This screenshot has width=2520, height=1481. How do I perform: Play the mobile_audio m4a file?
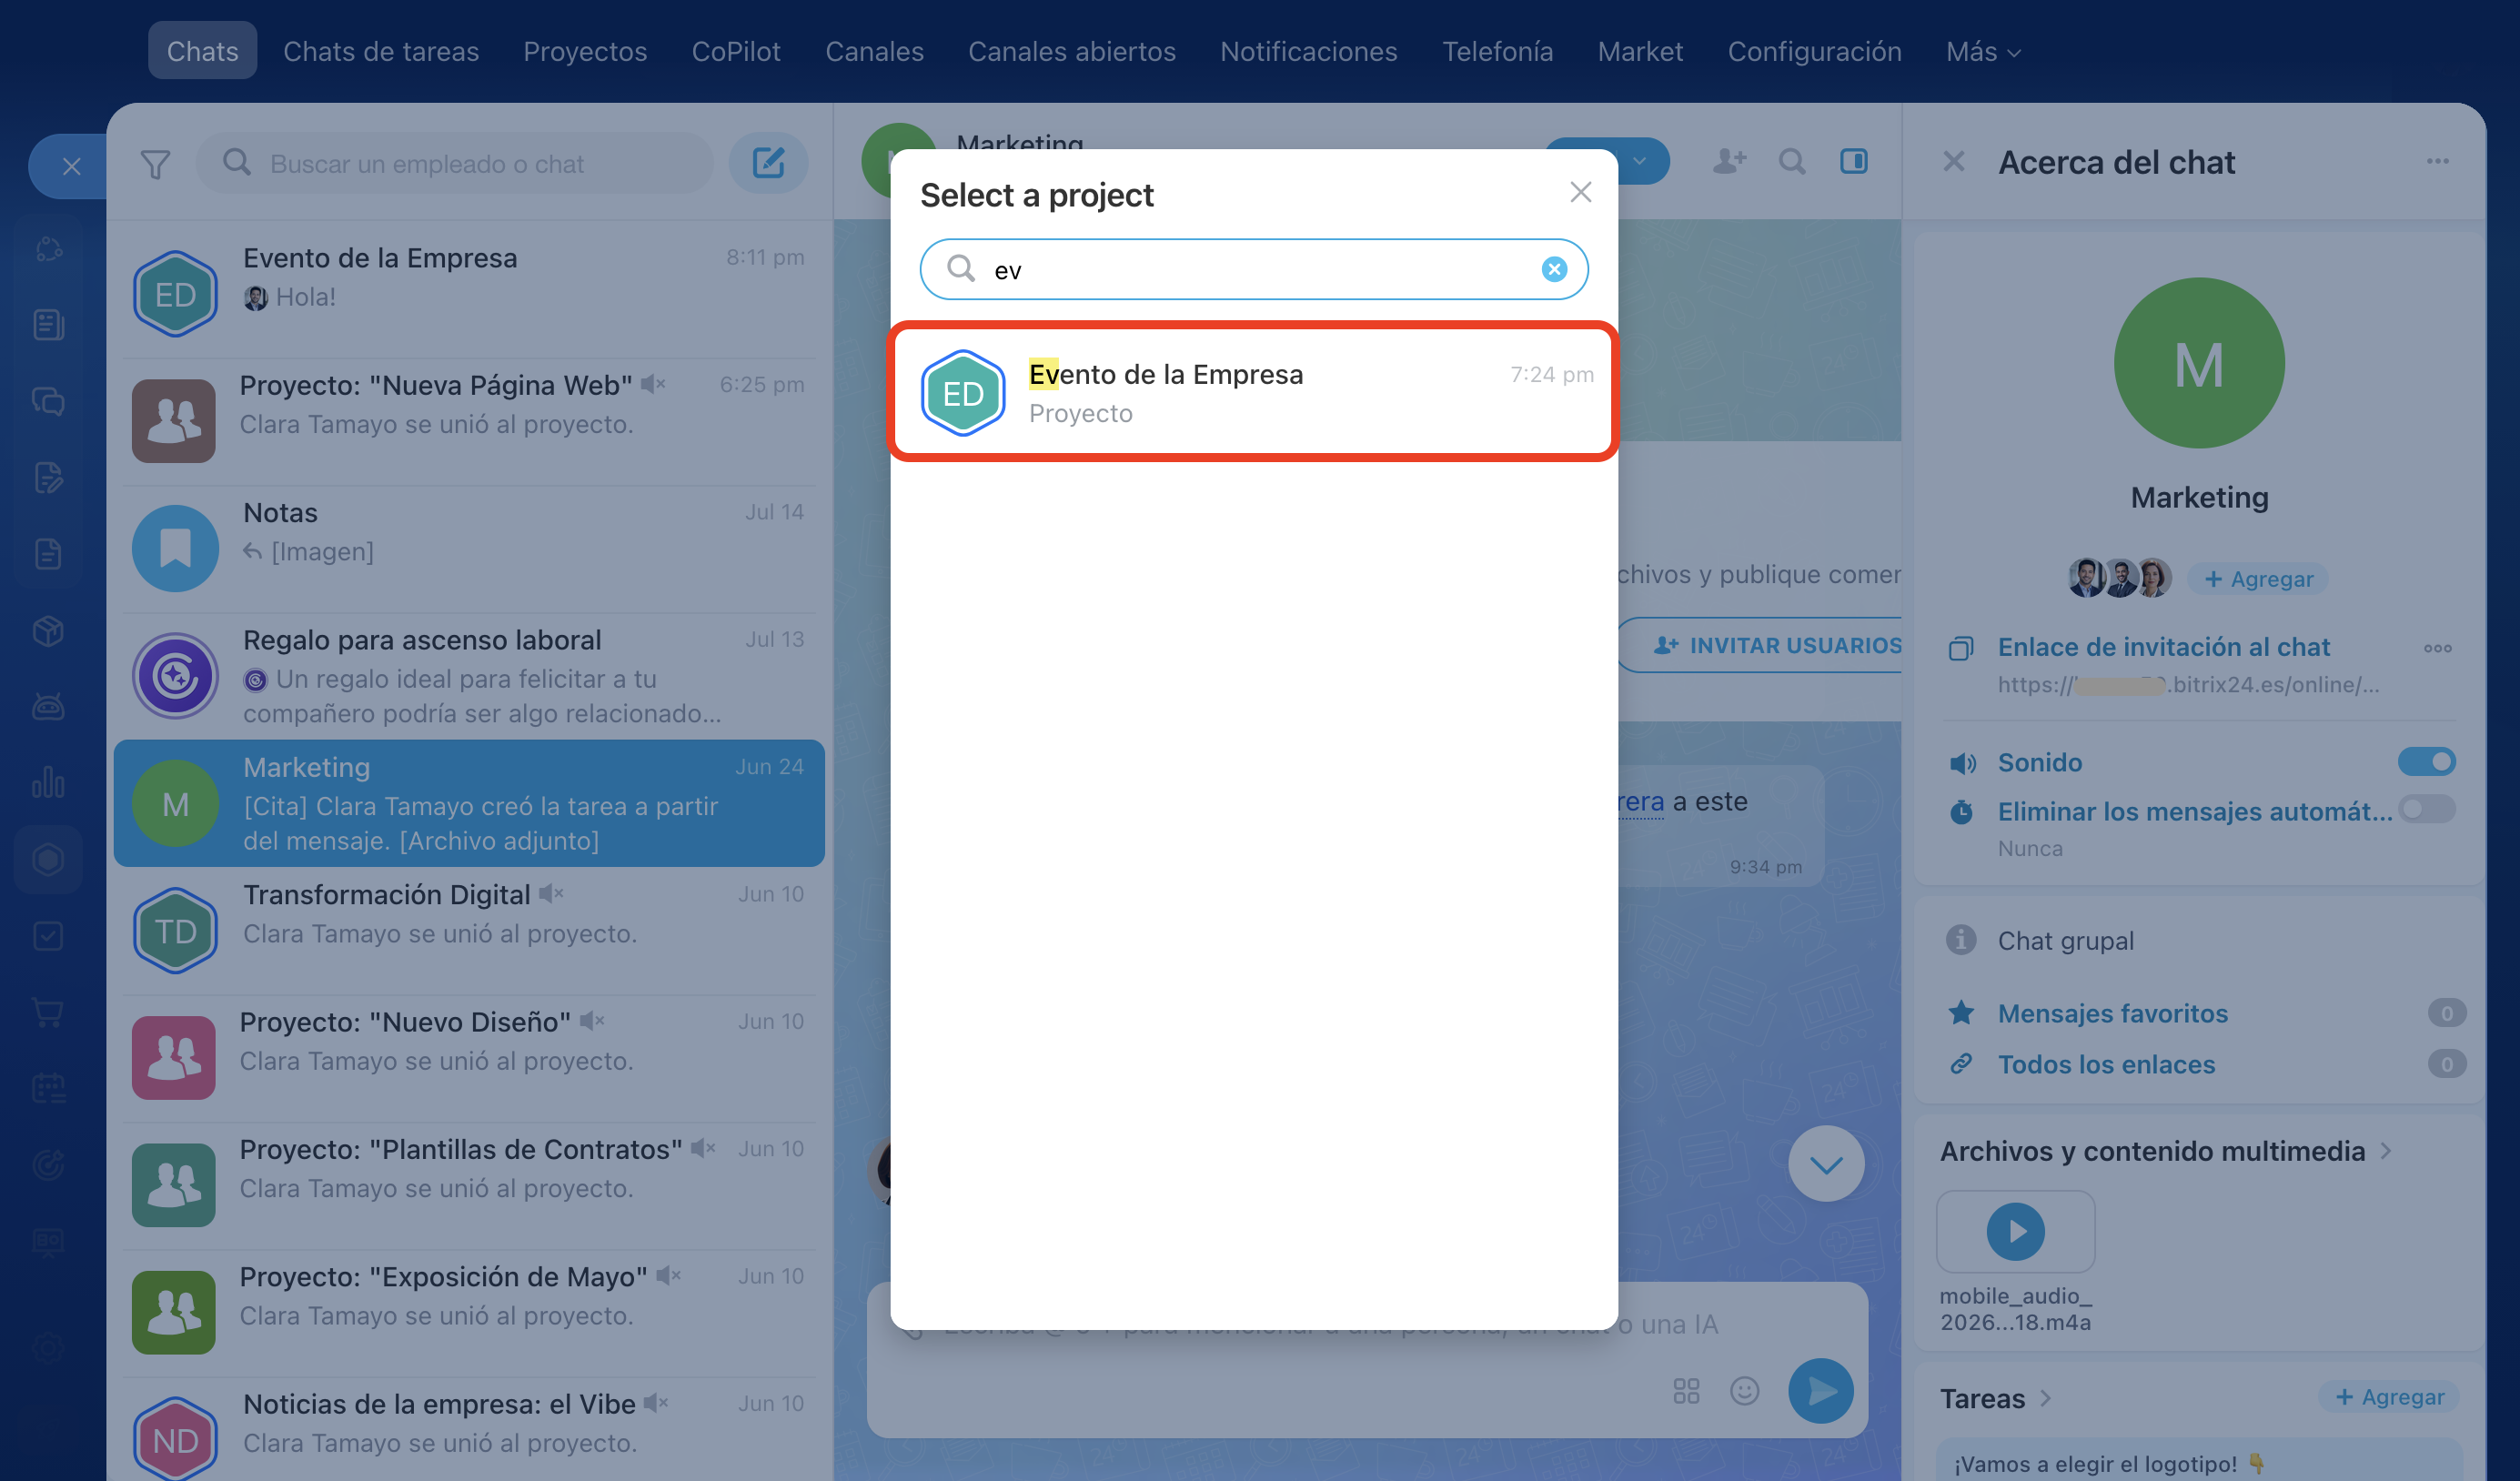point(2015,1231)
